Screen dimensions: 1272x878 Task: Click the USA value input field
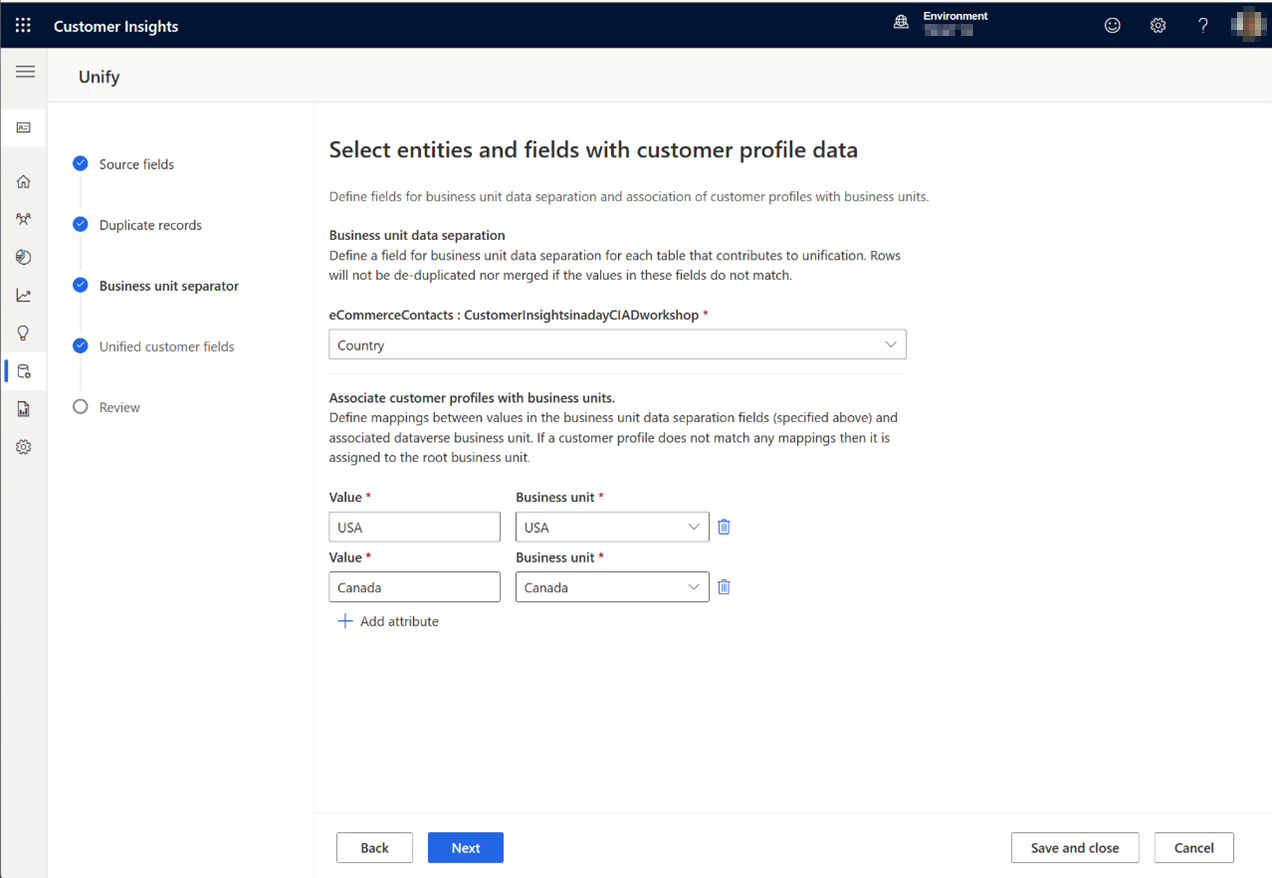pyautogui.click(x=414, y=527)
